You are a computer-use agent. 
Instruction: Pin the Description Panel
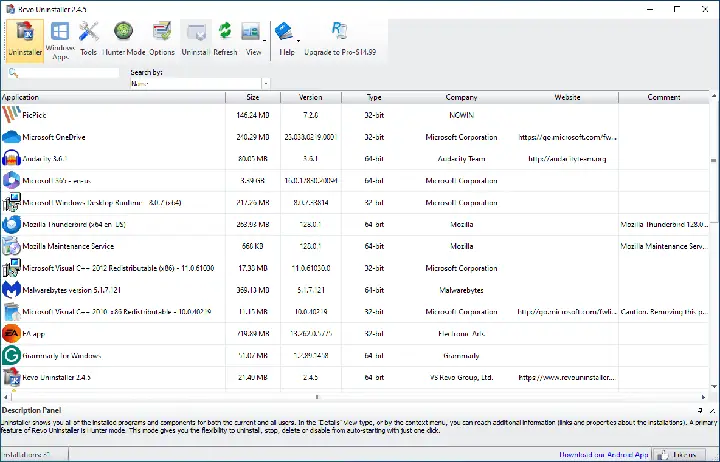tap(700, 411)
